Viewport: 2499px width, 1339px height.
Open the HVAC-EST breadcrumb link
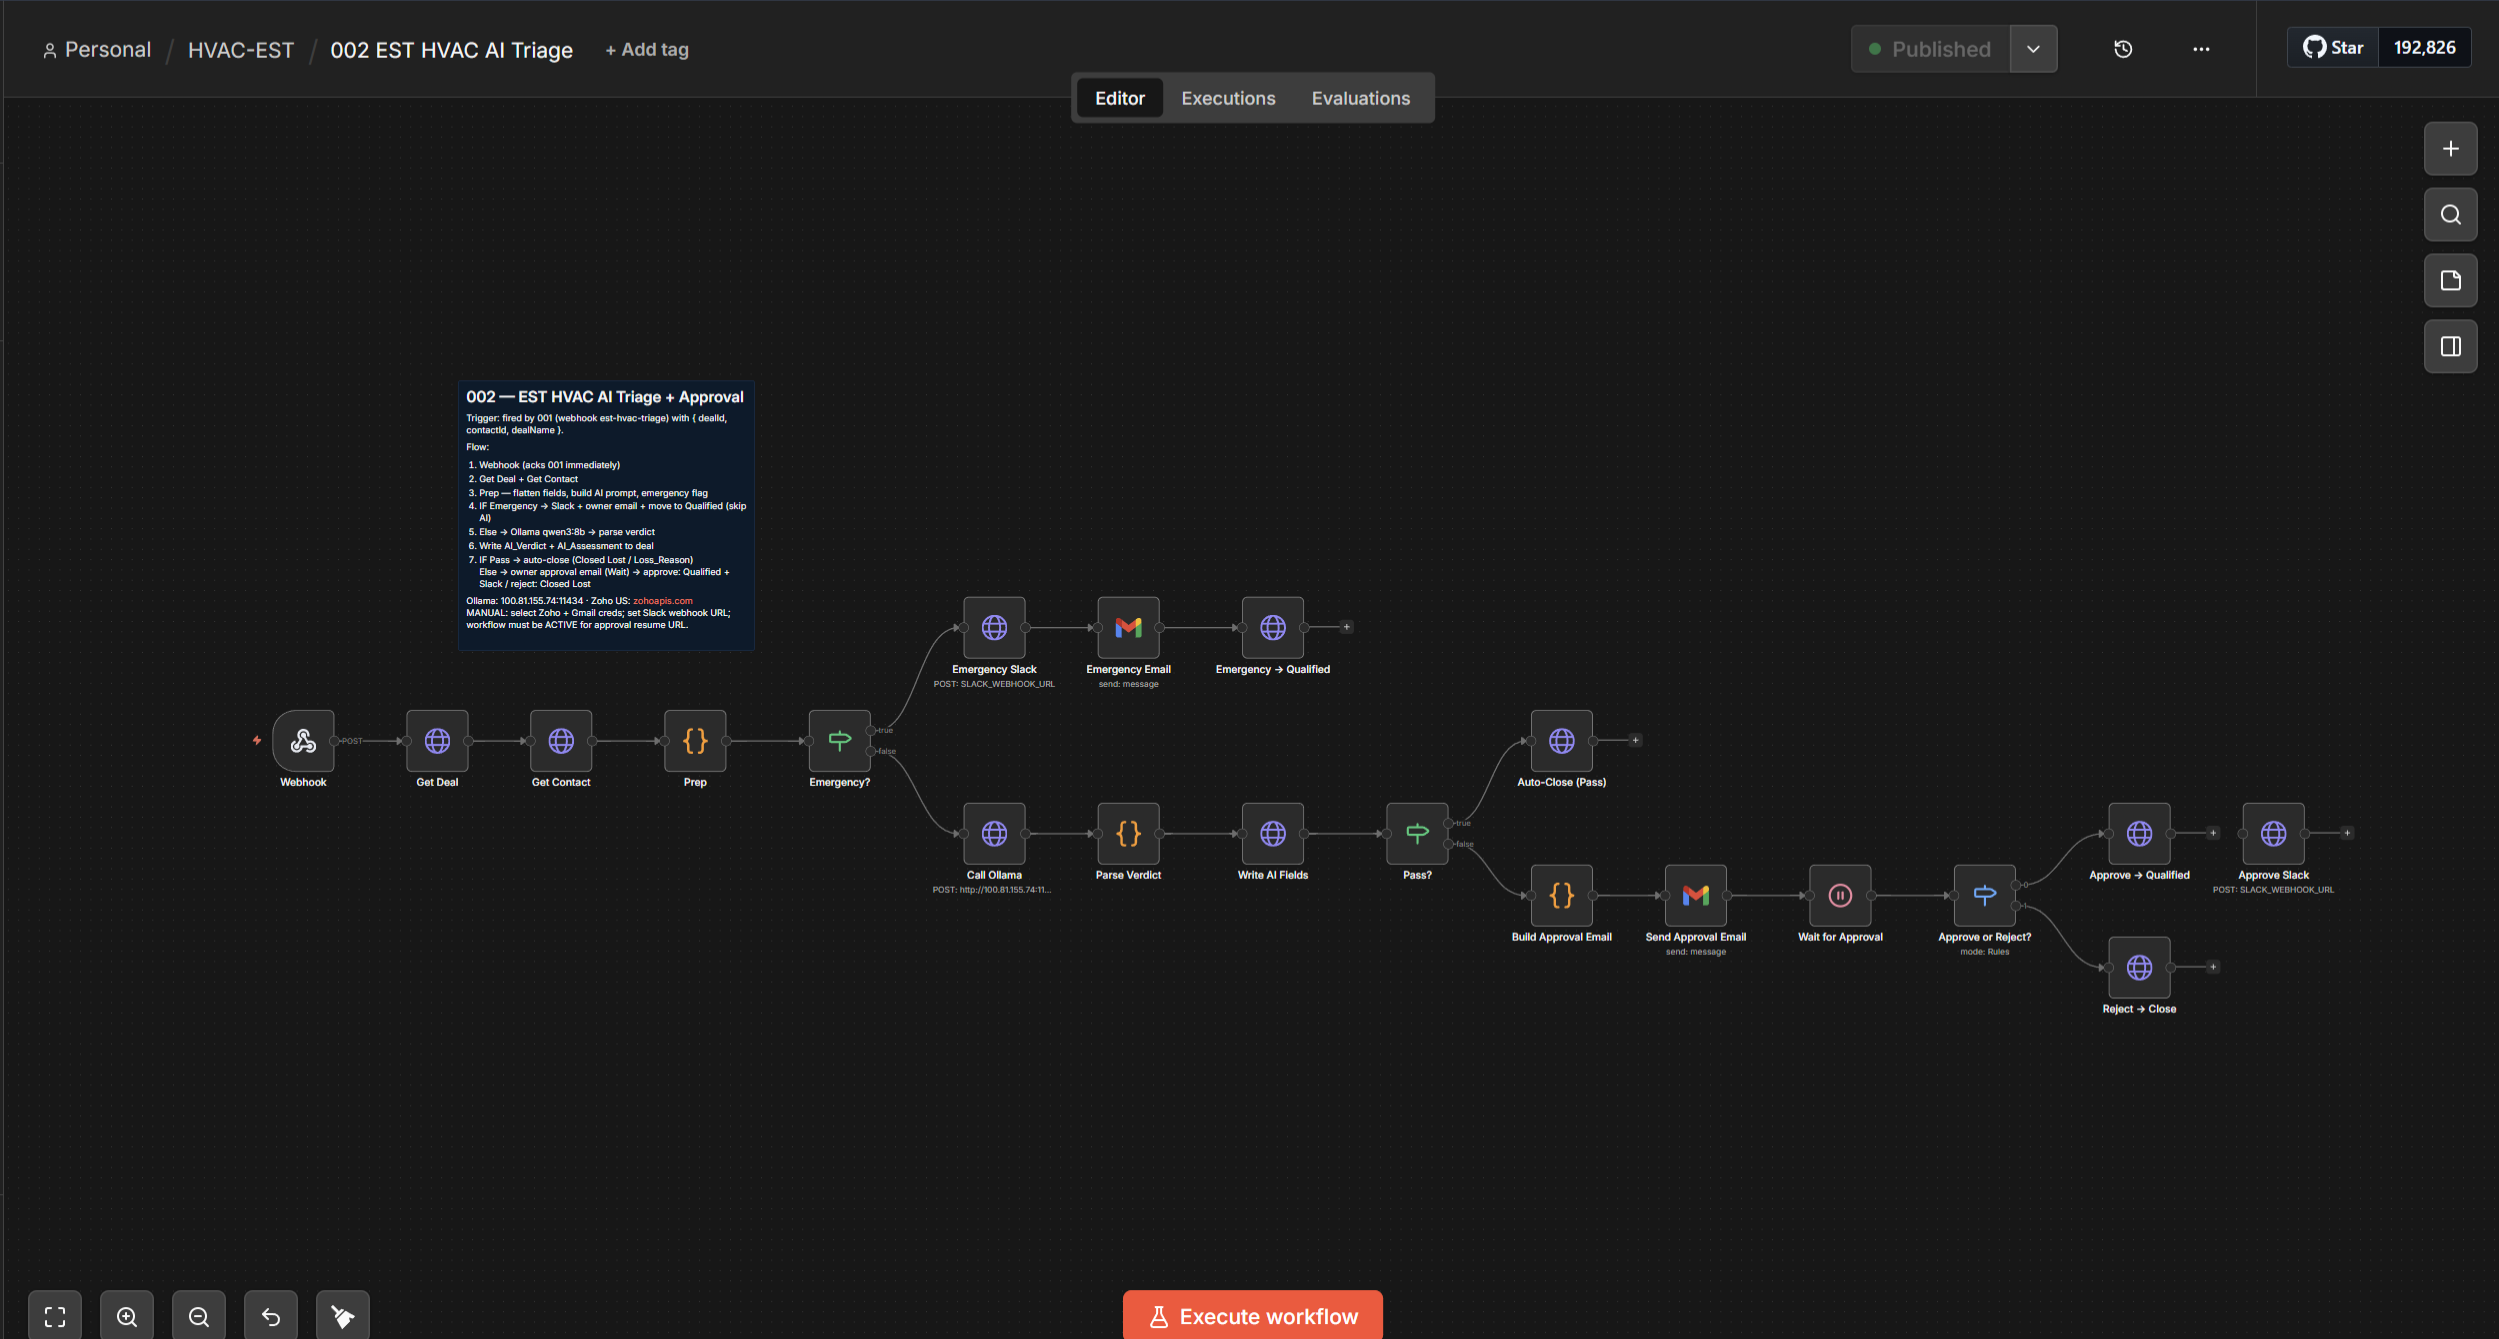pyautogui.click(x=241, y=50)
